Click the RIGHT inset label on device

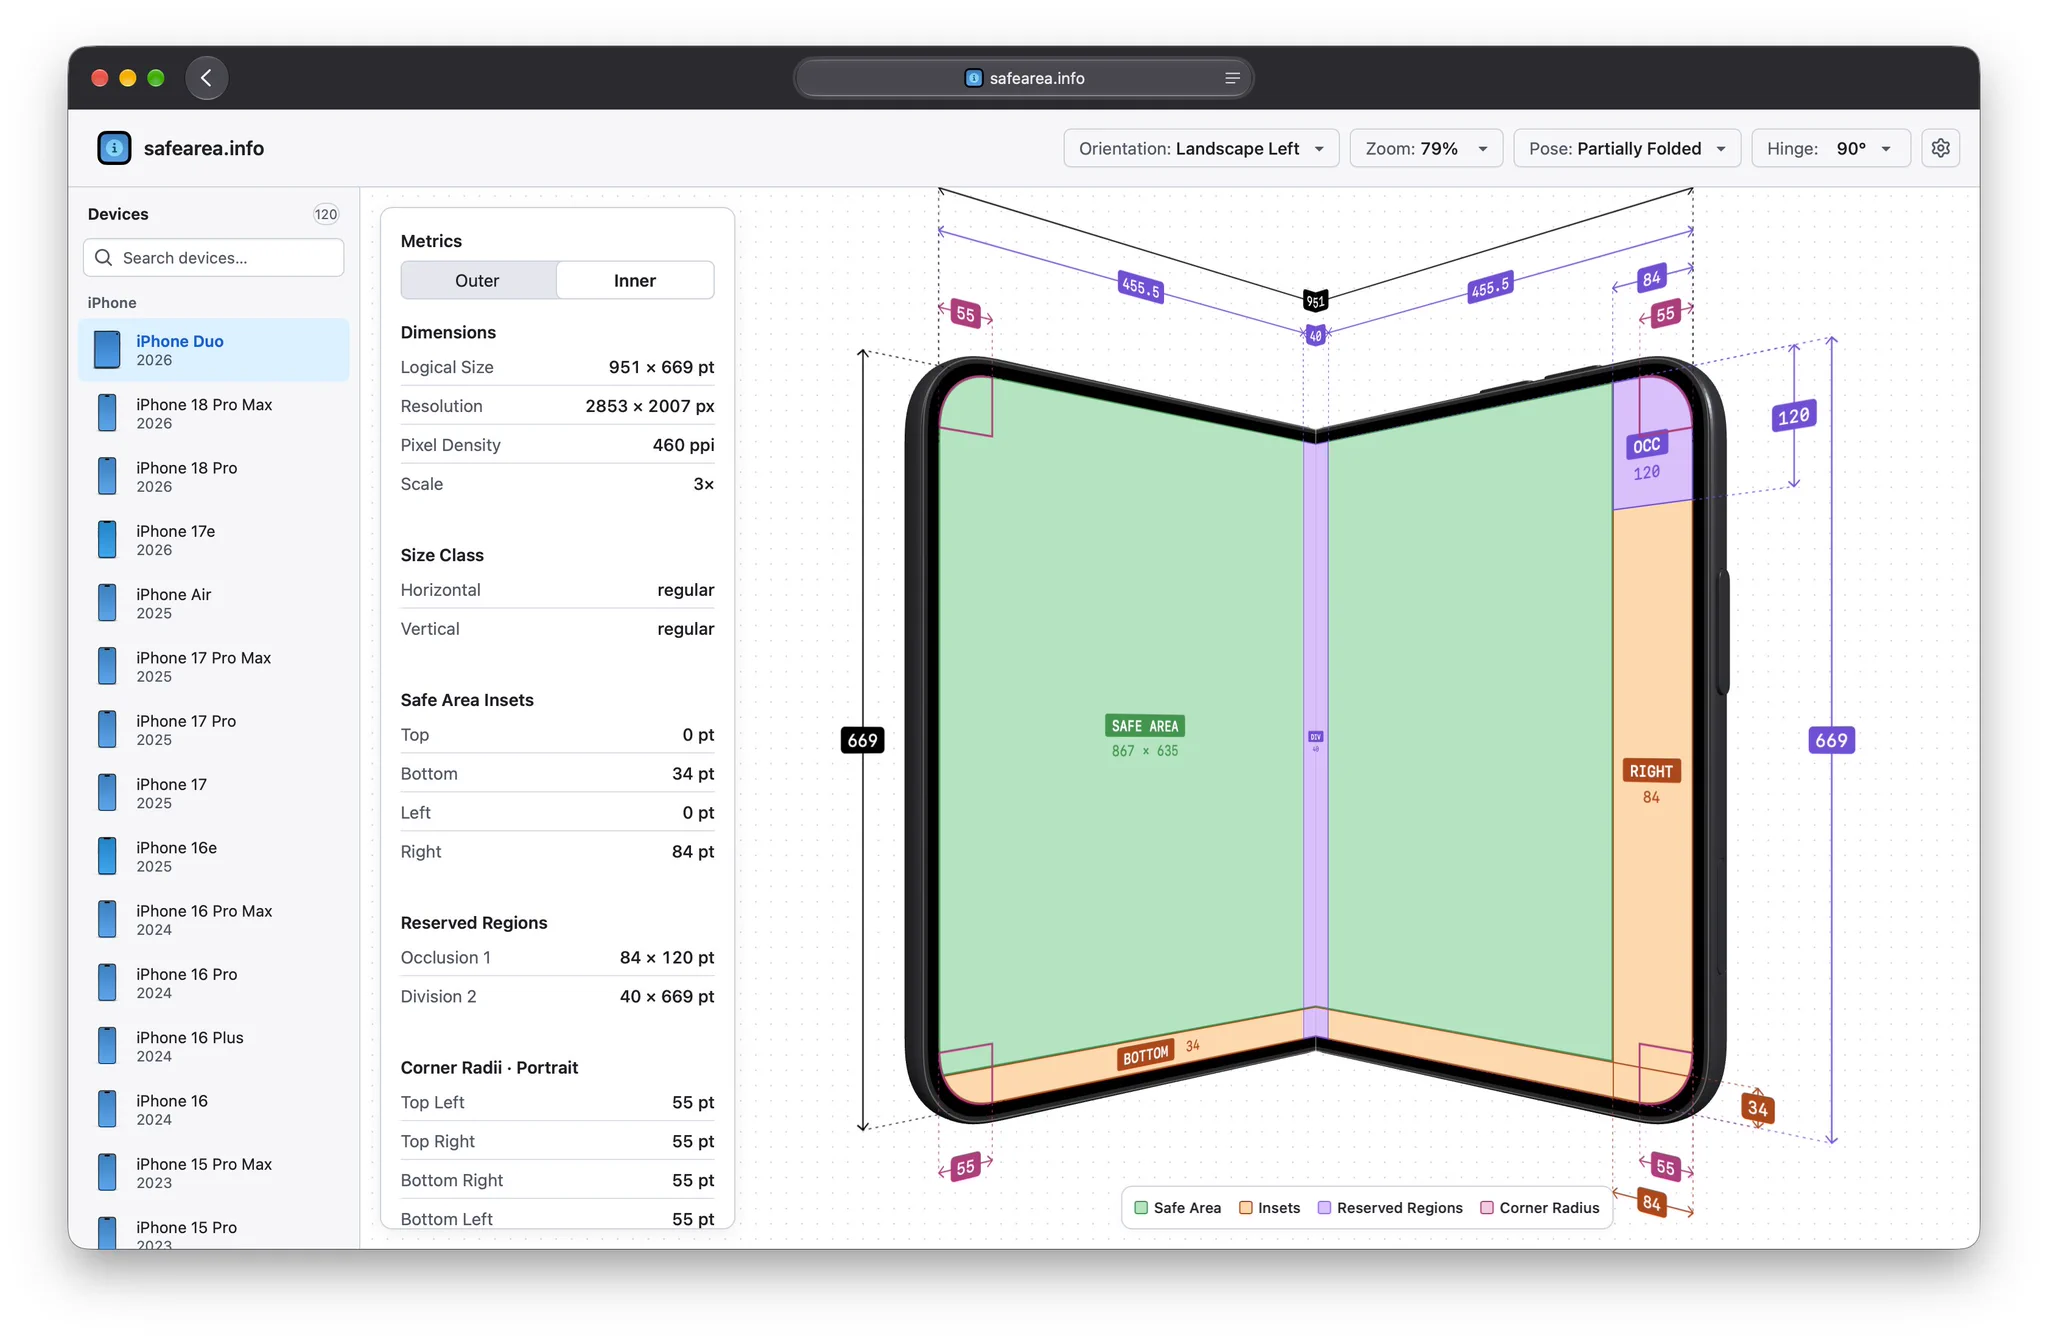click(1651, 771)
